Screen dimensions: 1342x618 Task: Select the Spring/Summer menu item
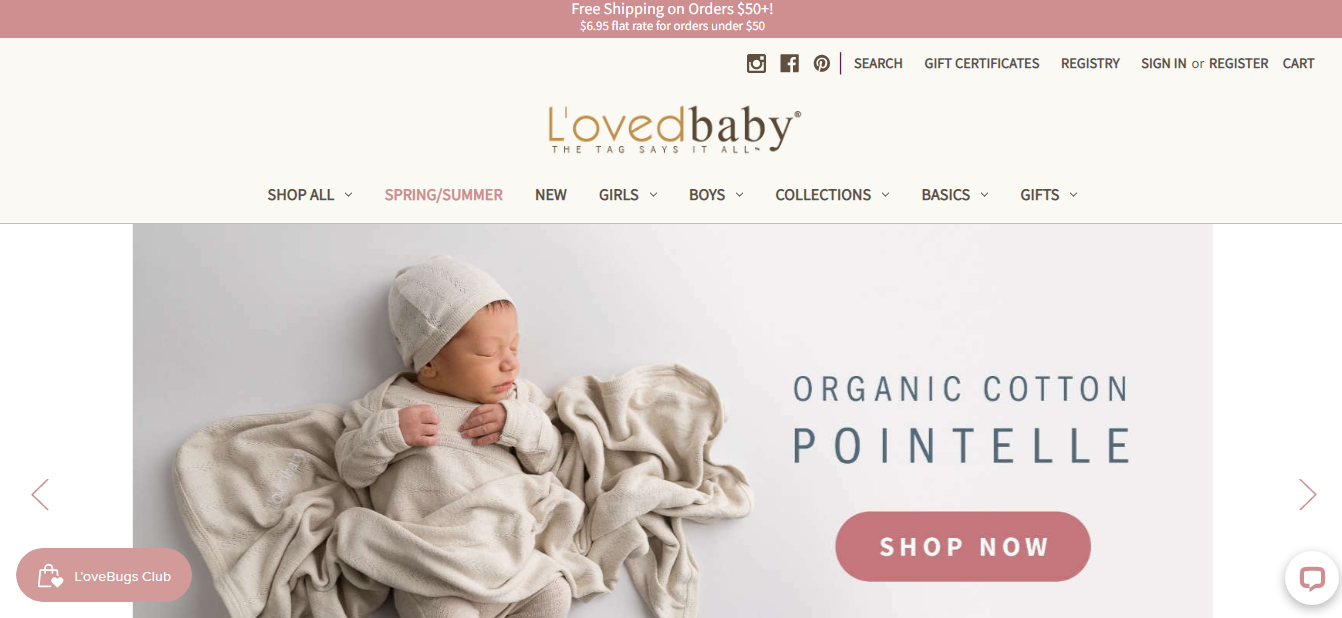(444, 195)
